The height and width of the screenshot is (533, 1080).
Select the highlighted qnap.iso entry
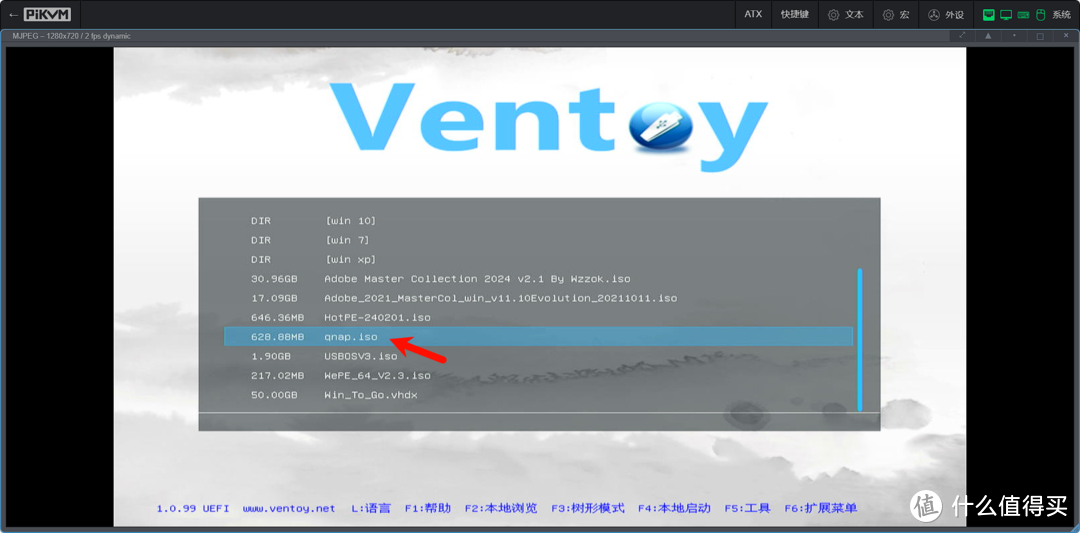[x=538, y=337]
